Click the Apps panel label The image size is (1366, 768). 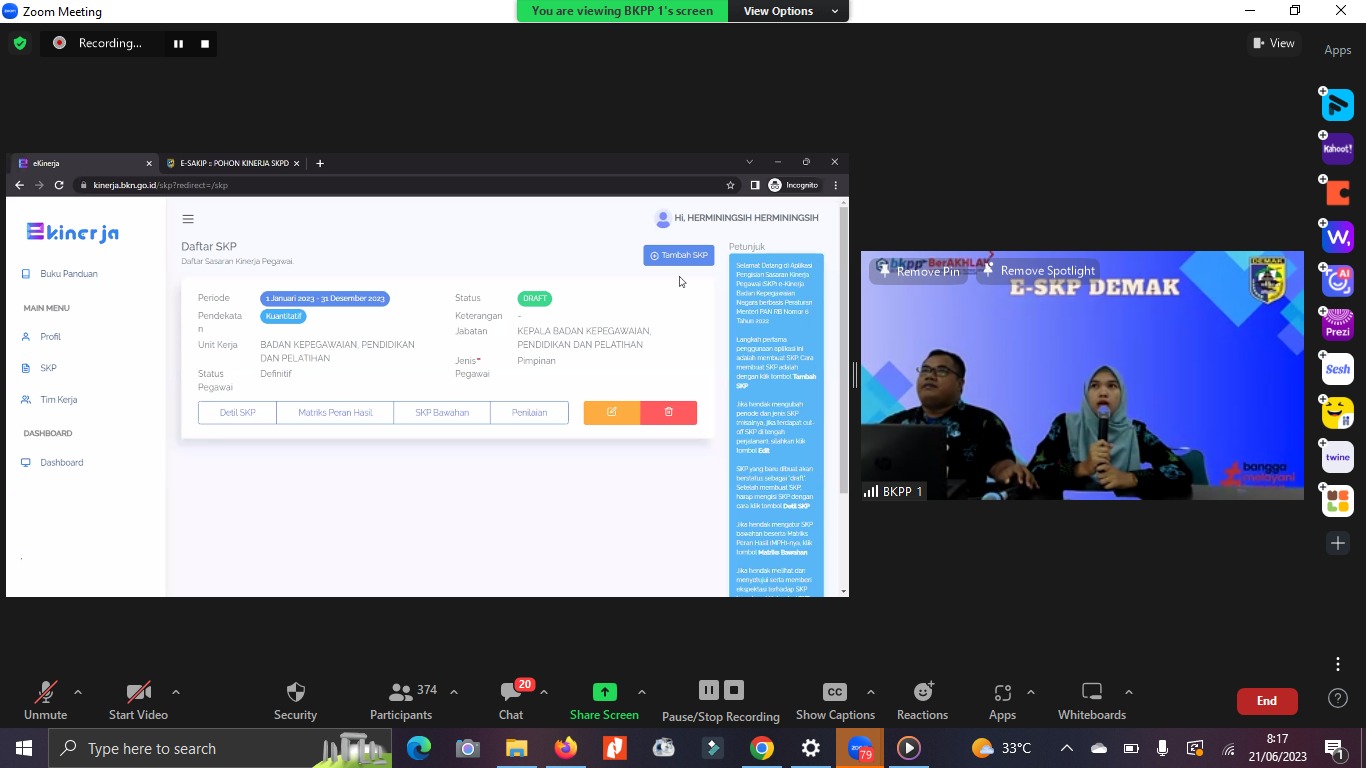1337,50
